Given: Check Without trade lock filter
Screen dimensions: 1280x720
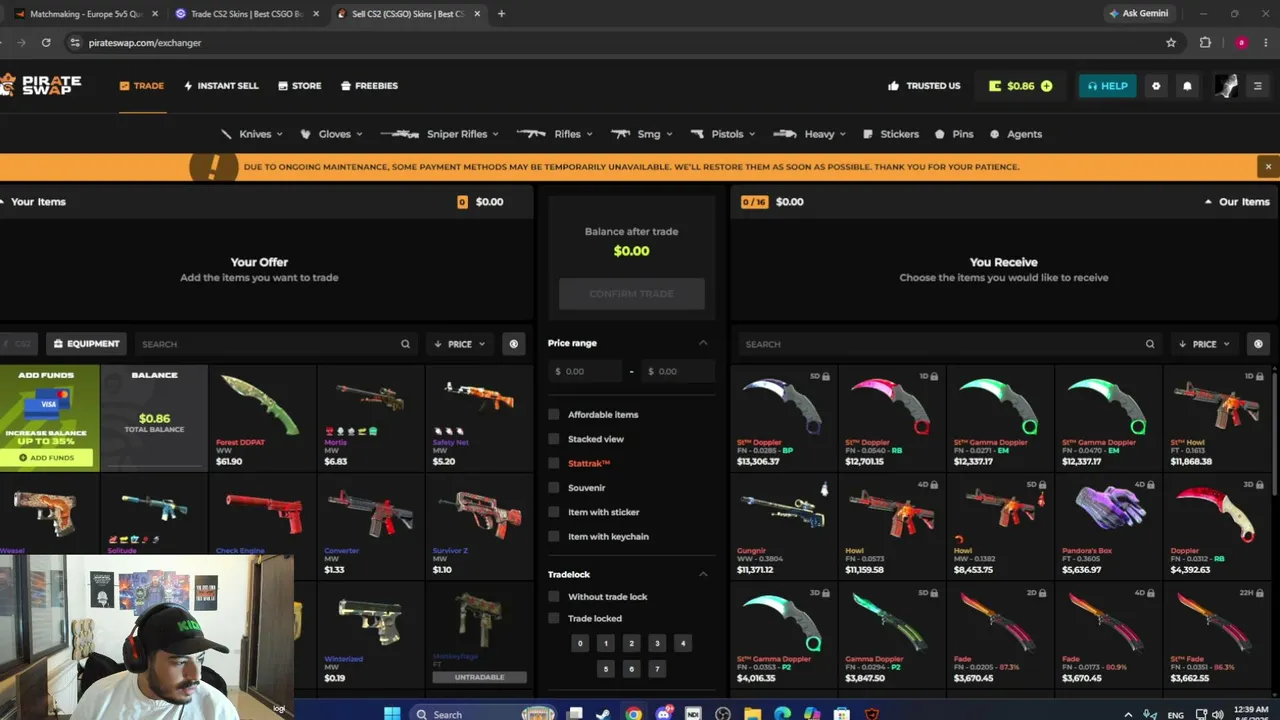Looking at the screenshot, I should (x=554, y=597).
